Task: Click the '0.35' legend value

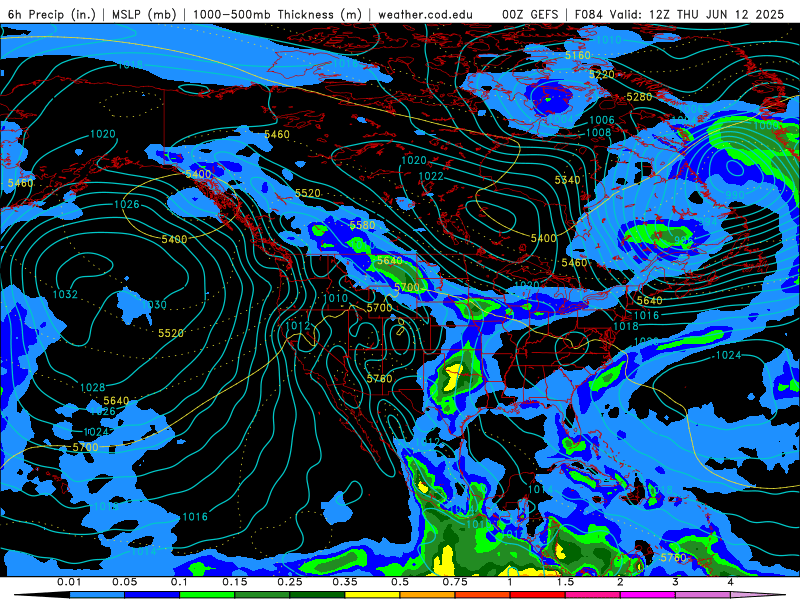Action: [345, 582]
